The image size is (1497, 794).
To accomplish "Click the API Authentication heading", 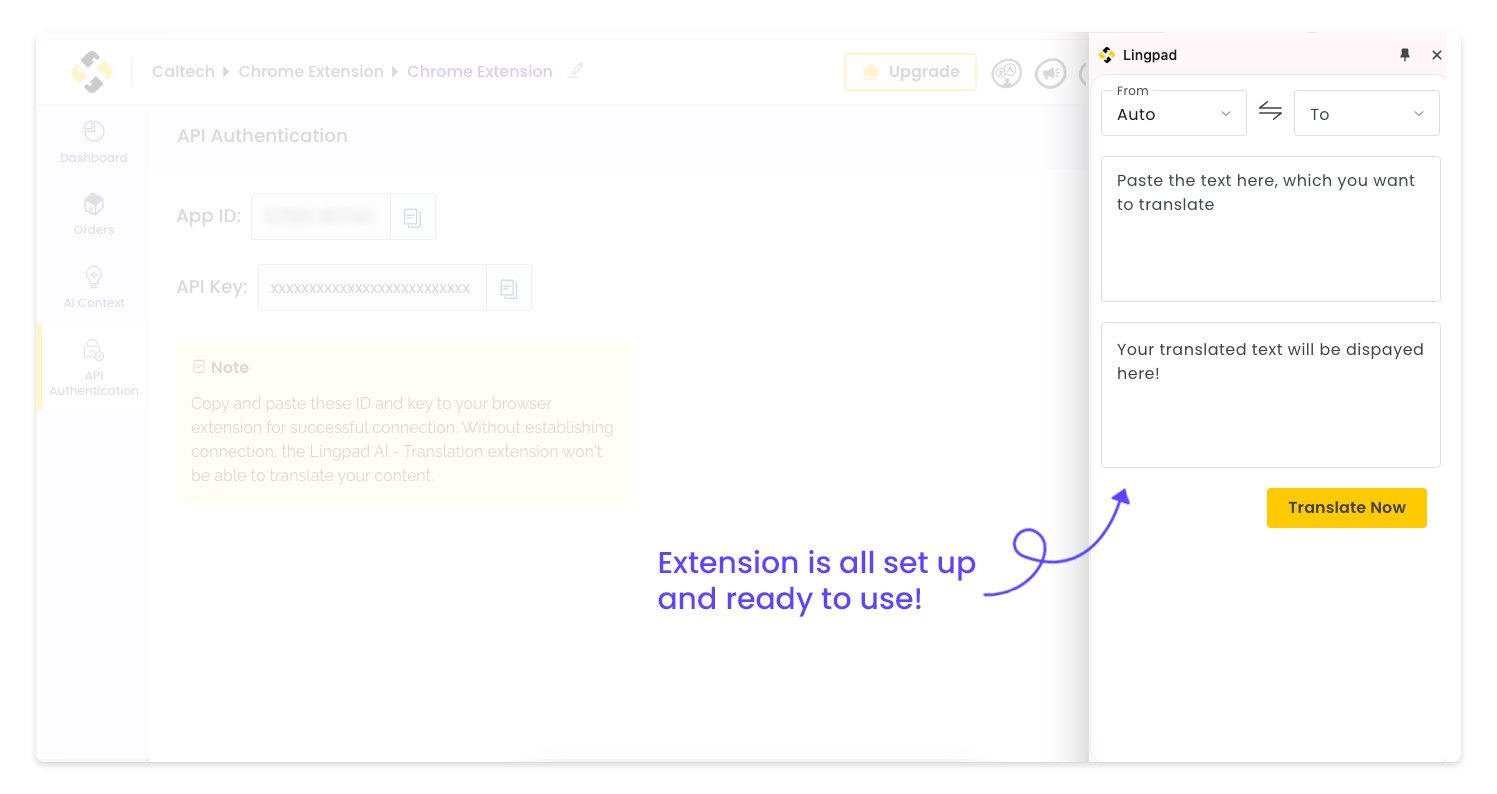I will [x=262, y=136].
